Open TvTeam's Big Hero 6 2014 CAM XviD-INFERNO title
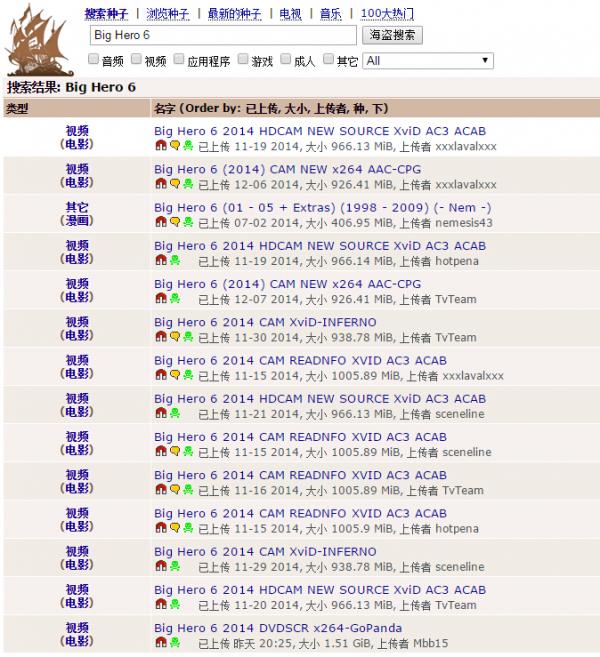 pos(265,323)
